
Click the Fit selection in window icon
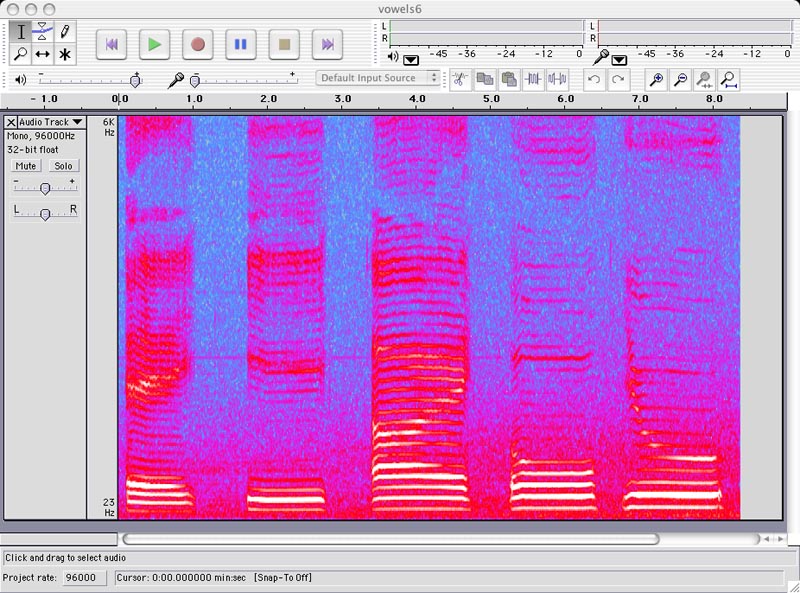[x=705, y=79]
